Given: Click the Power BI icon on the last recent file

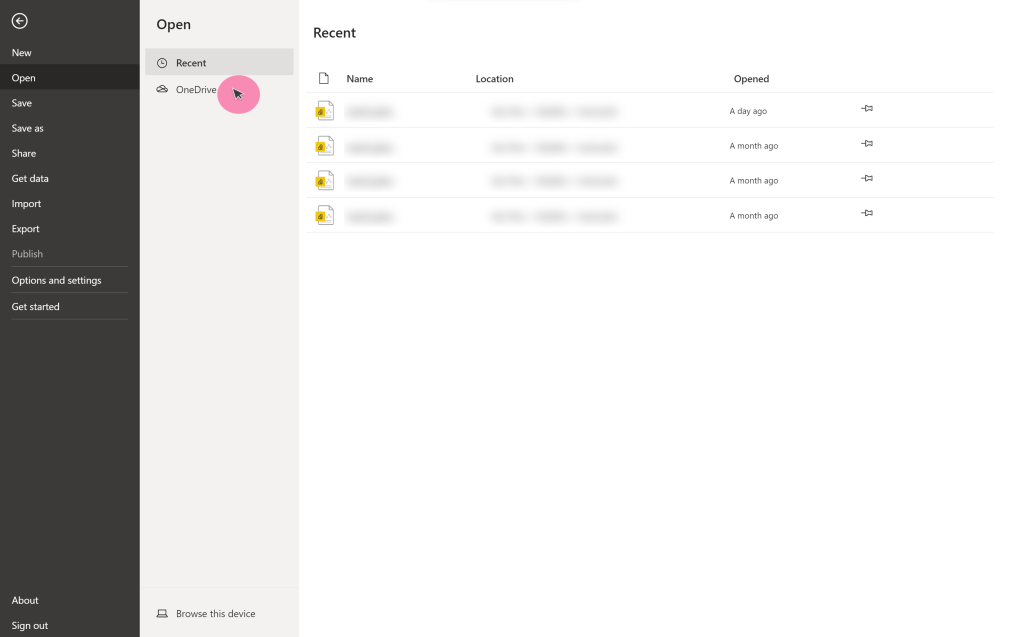Looking at the screenshot, I should [x=323, y=214].
